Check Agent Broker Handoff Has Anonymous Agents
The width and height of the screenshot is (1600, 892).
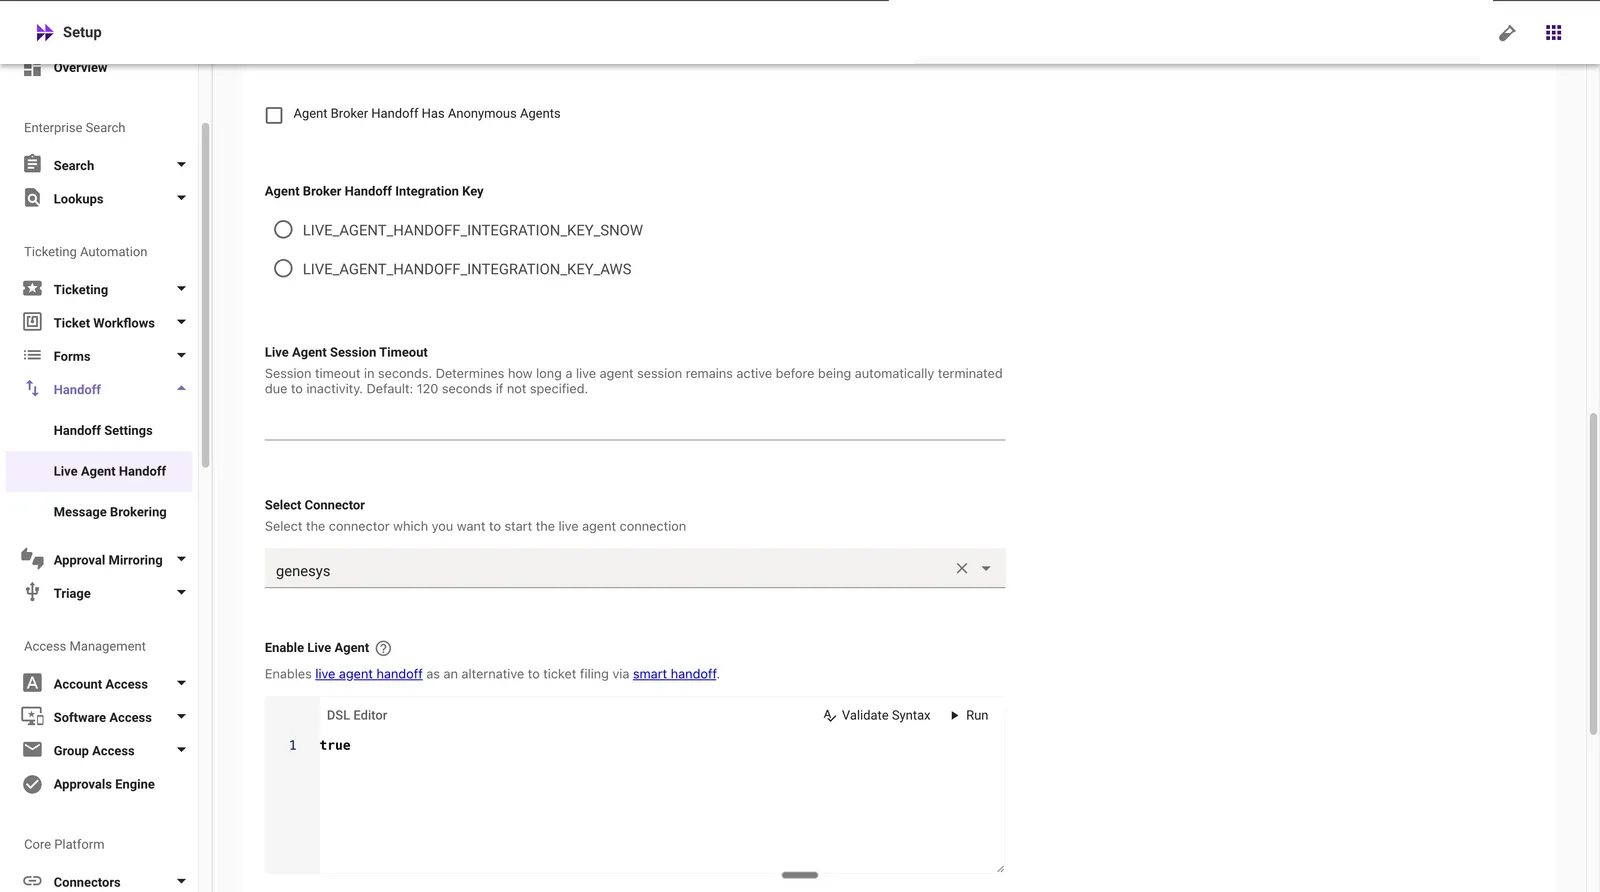tap(274, 115)
